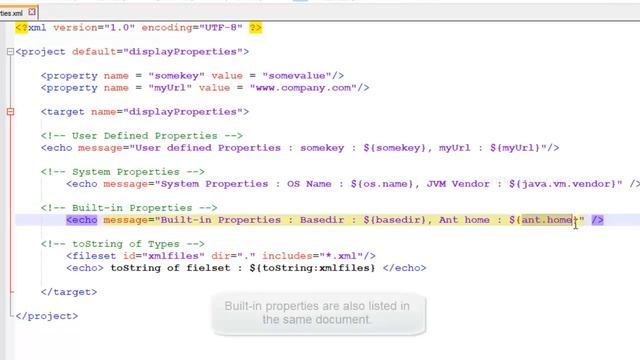Click the closing /> of the Built-in echo
This screenshot has width=640, height=360.
(597, 220)
